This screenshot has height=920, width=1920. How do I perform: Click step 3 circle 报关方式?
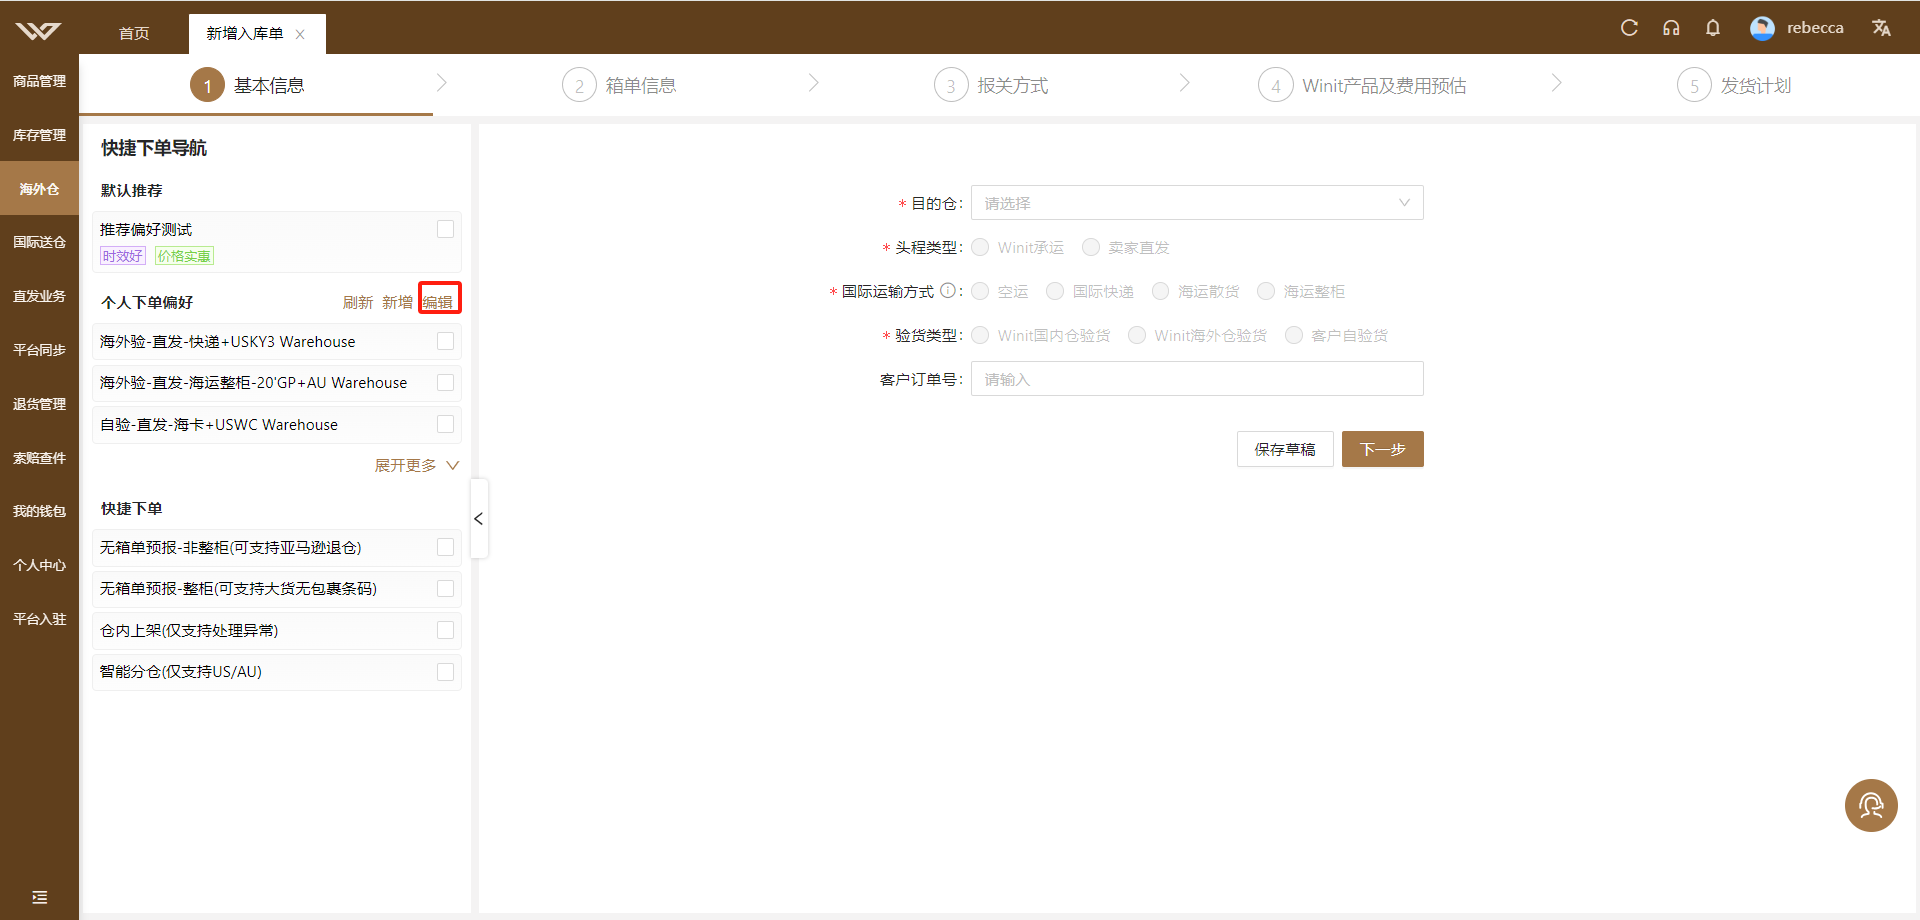click(951, 86)
